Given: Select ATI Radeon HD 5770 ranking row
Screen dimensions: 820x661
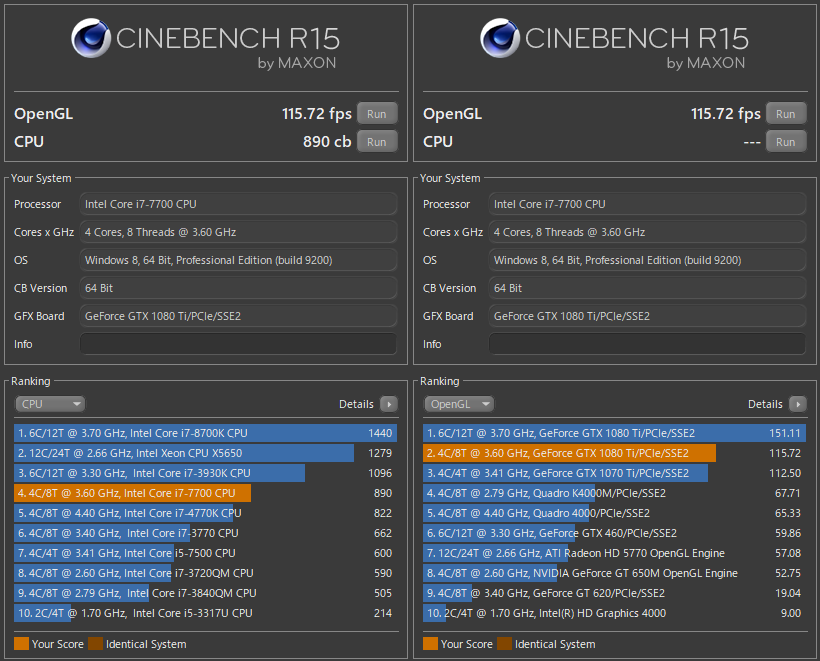Looking at the screenshot, I should [614, 553].
